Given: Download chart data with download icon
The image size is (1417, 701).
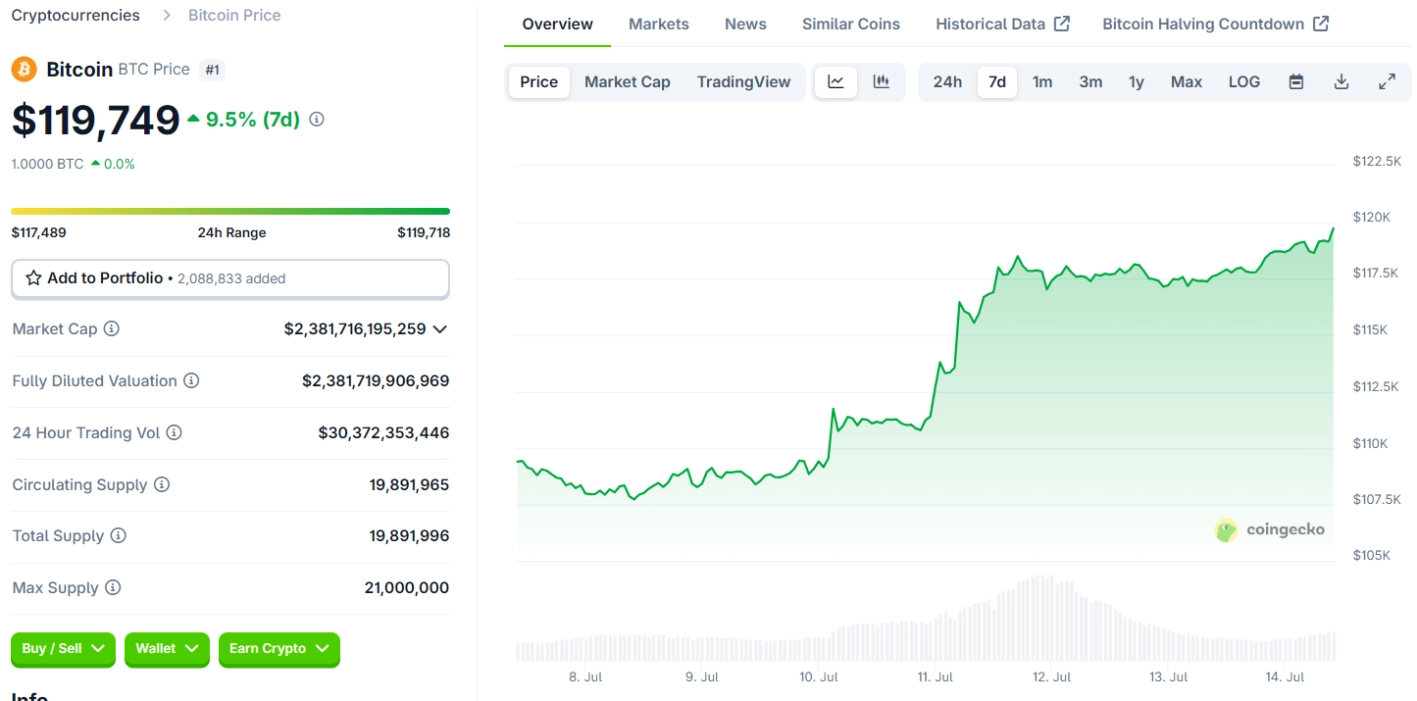Looking at the screenshot, I should (x=1342, y=82).
